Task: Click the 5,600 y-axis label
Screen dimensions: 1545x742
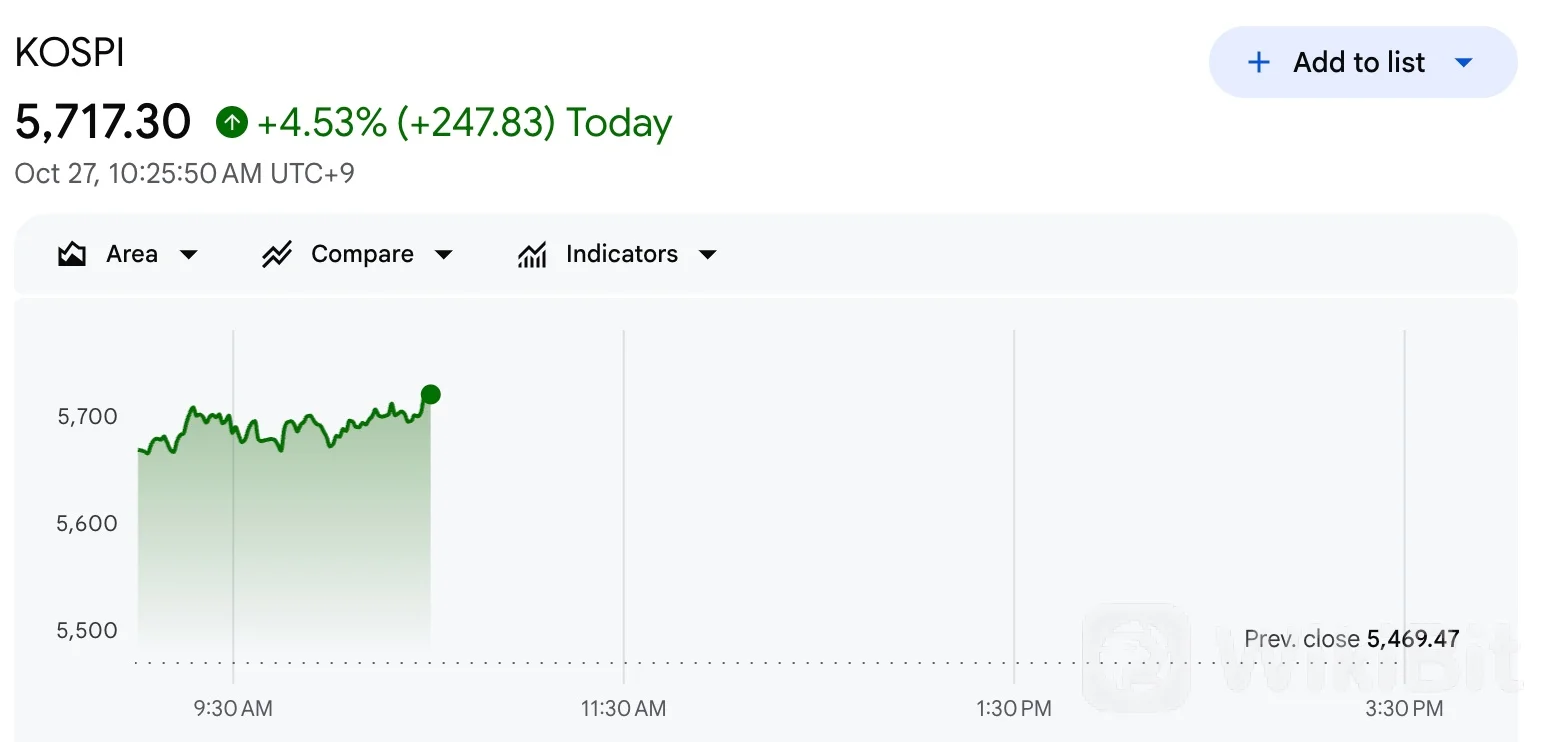Action: (88, 523)
